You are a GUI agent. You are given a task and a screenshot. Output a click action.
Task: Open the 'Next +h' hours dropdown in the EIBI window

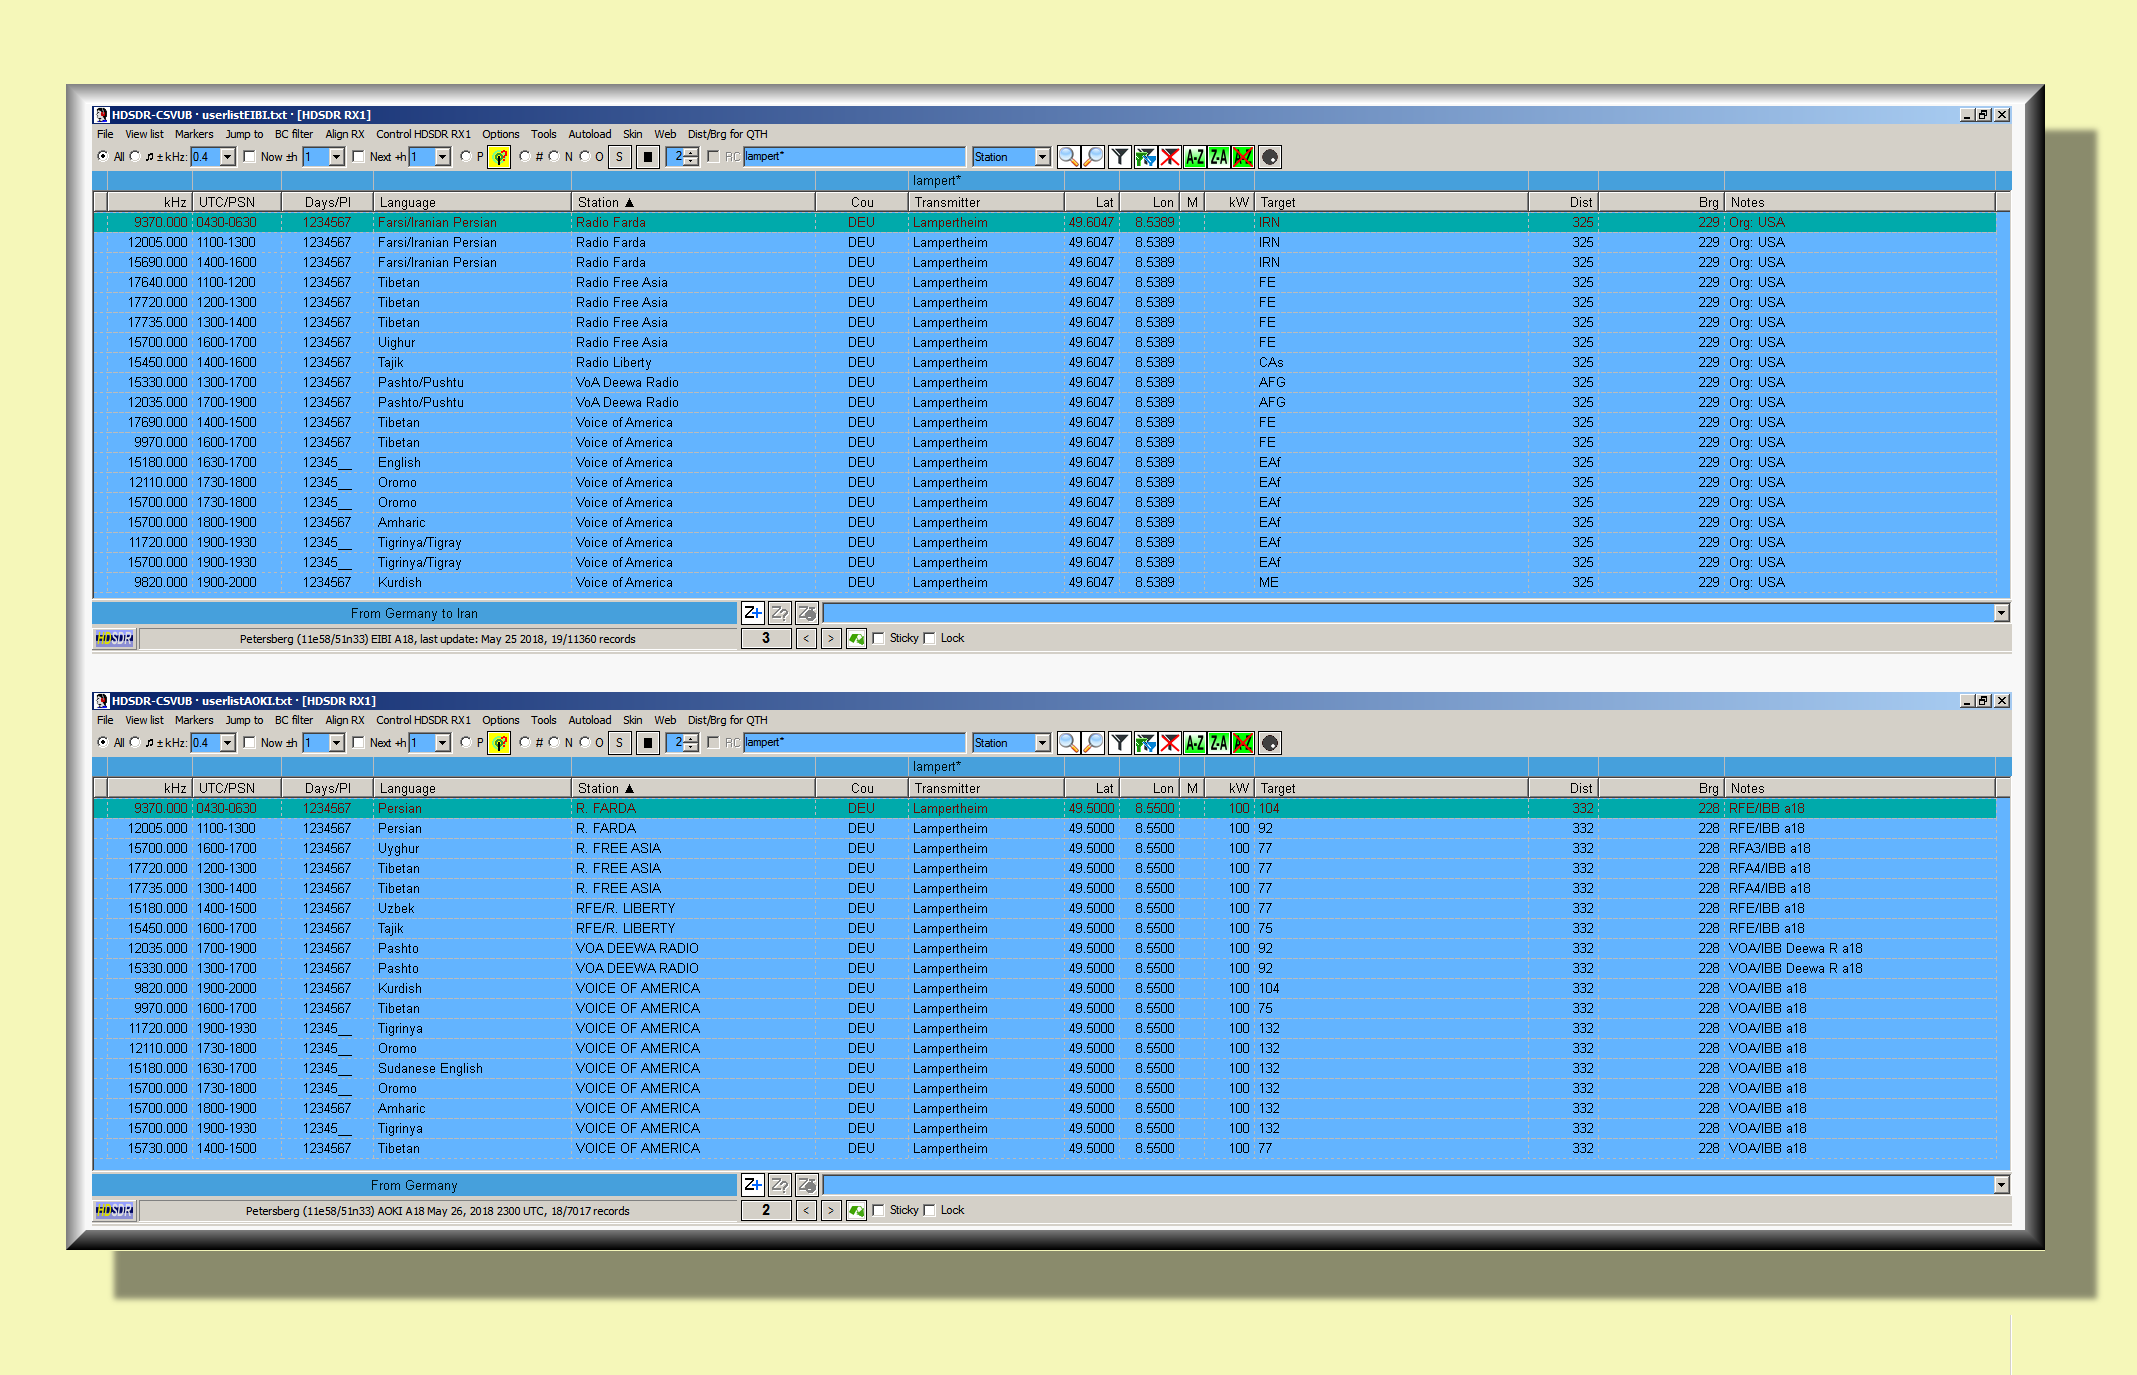[x=442, y=157]
